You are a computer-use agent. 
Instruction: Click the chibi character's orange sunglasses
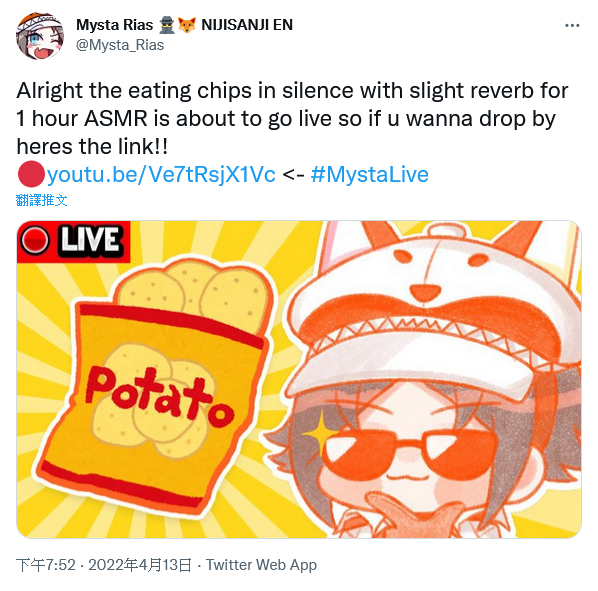click(x=410, y=454)
